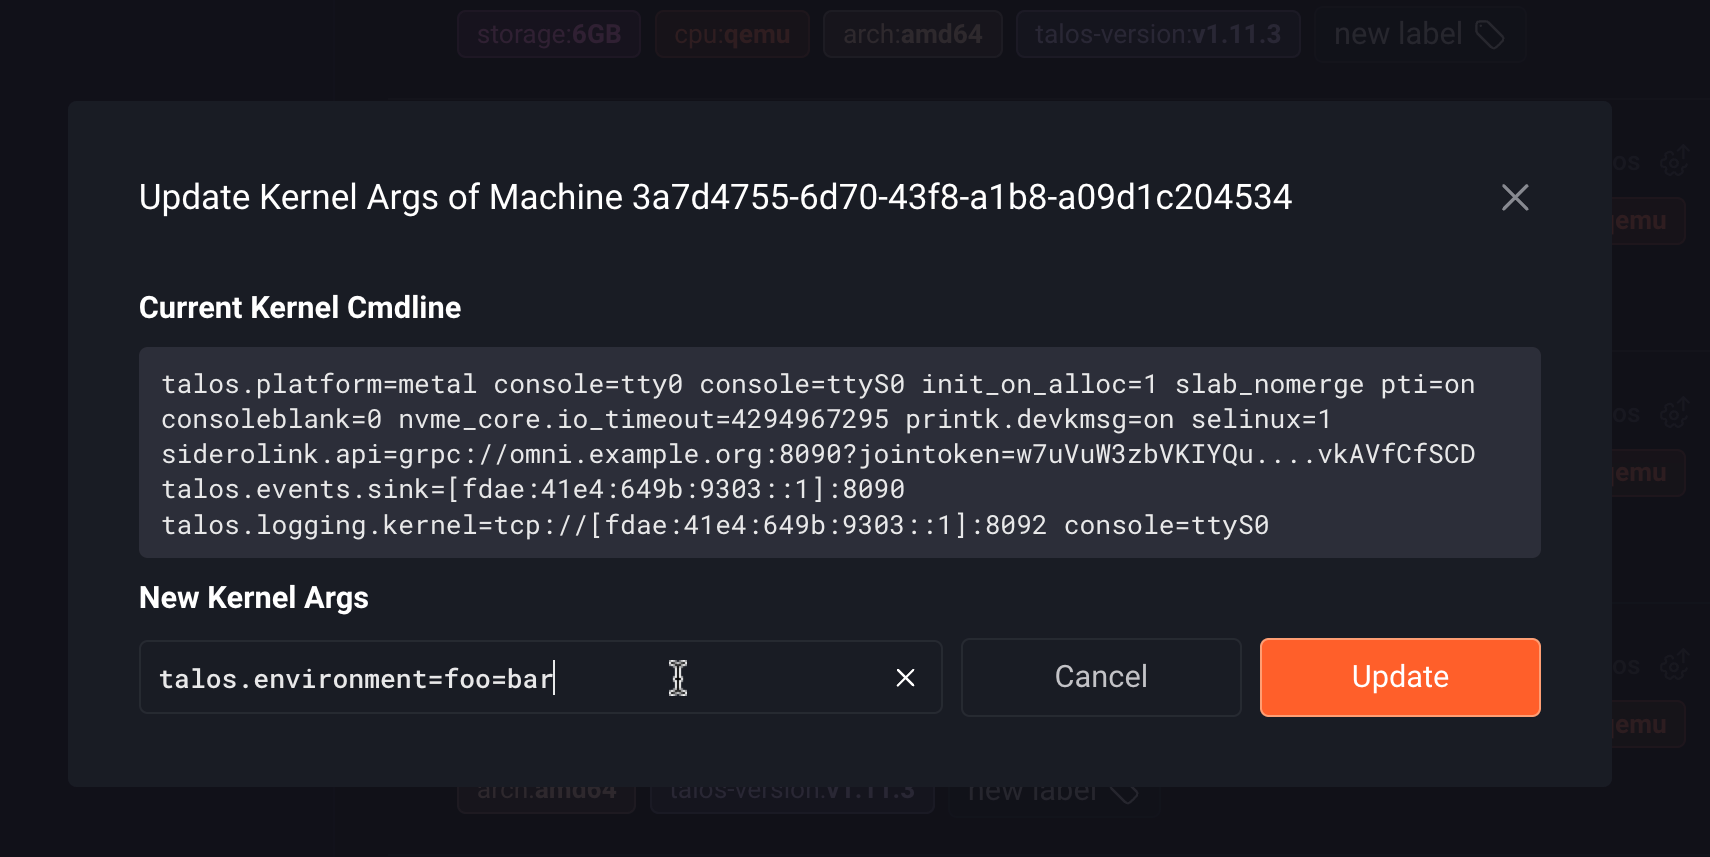This screenshot has height=857, width=1710.
Task: Confirm with the orange Update button
Action: click(x=1400, y=677)
